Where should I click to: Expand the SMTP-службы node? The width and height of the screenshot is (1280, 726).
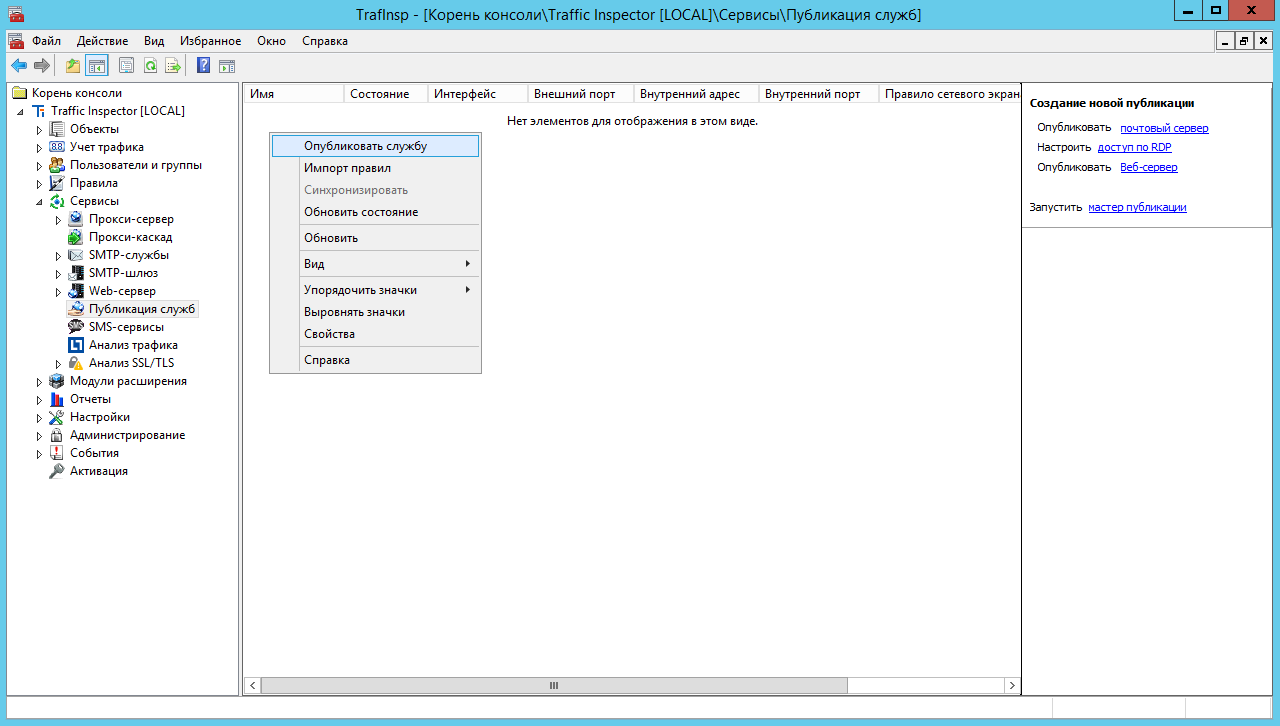click(x=59, y=255)
